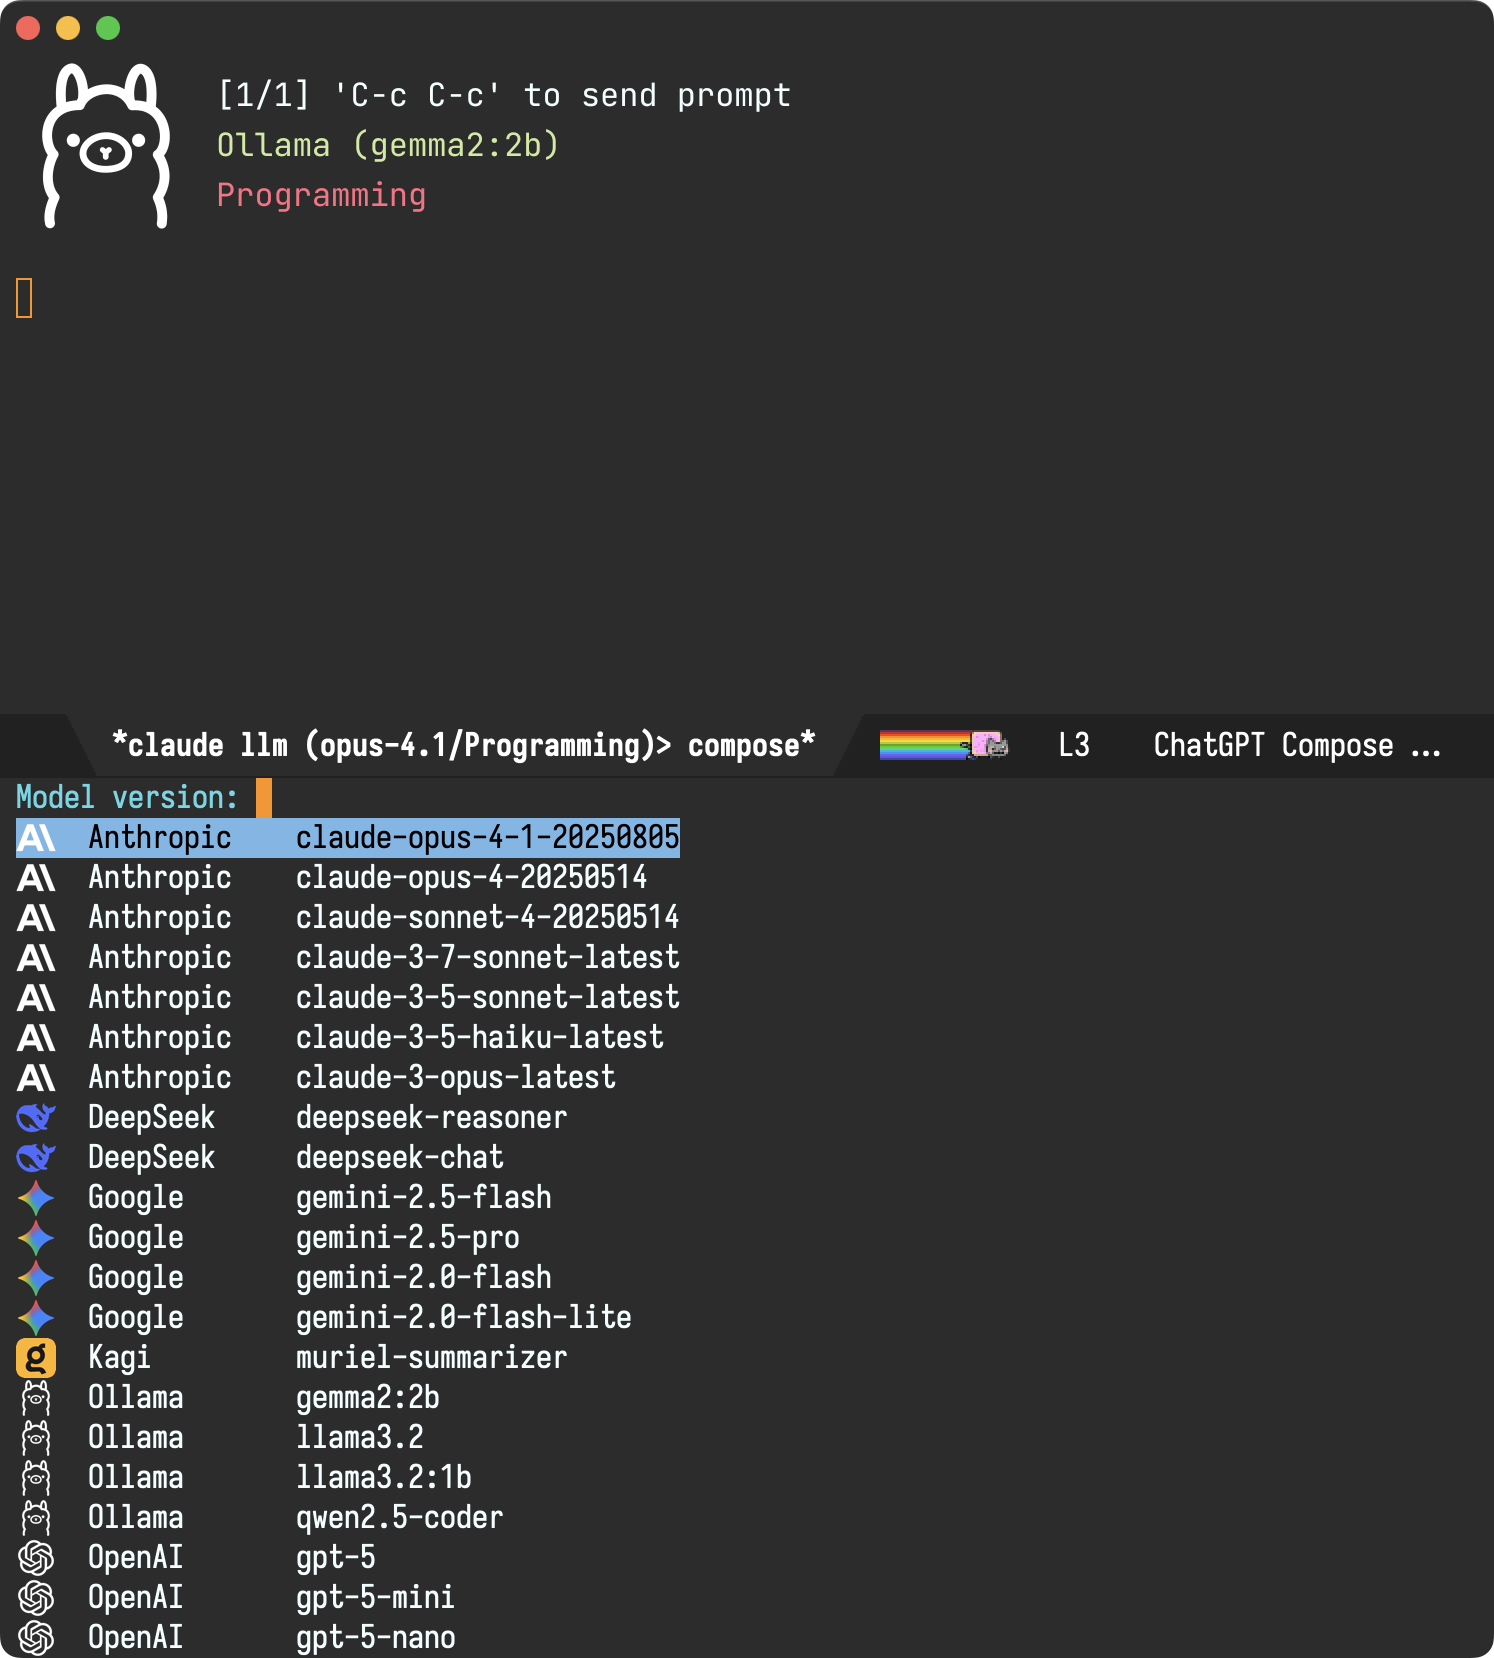The image size is (1494, 1658).
Task: Select the highlighted claude-opus-4-1-20250805 model name
Action: tap(488, 837)
